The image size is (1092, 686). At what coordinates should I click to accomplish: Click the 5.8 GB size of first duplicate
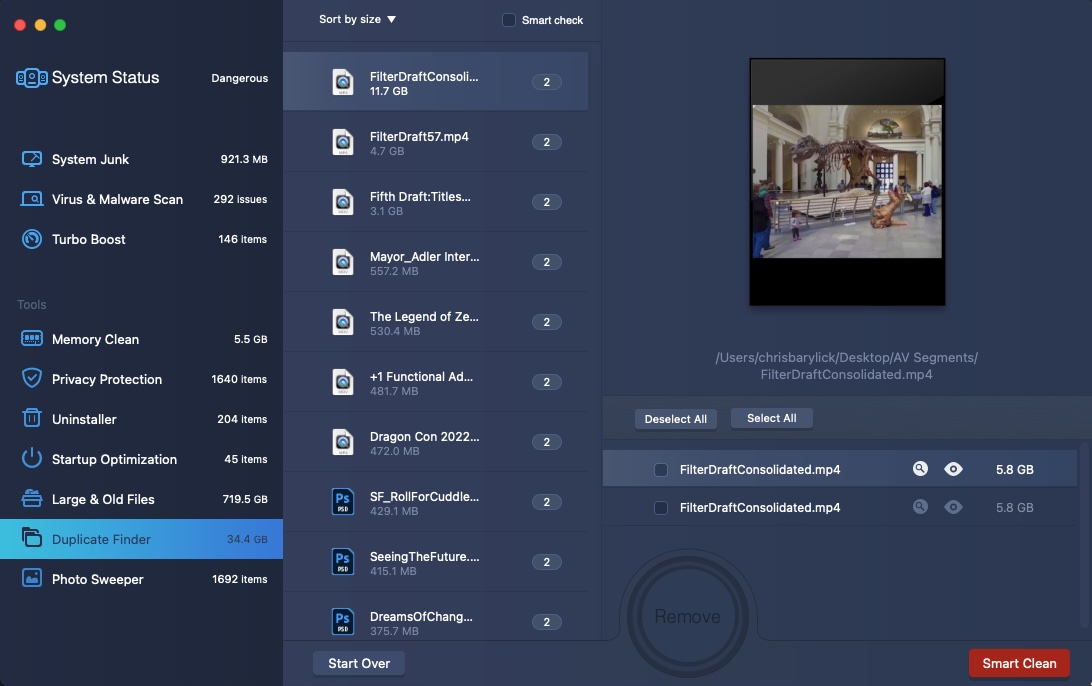pos(1014,469)
